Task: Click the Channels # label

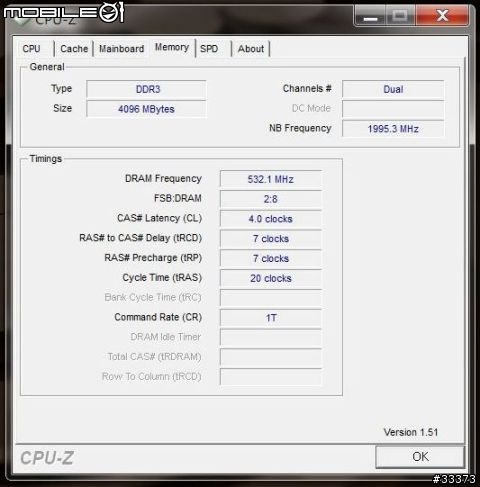Action: point(307,89)
